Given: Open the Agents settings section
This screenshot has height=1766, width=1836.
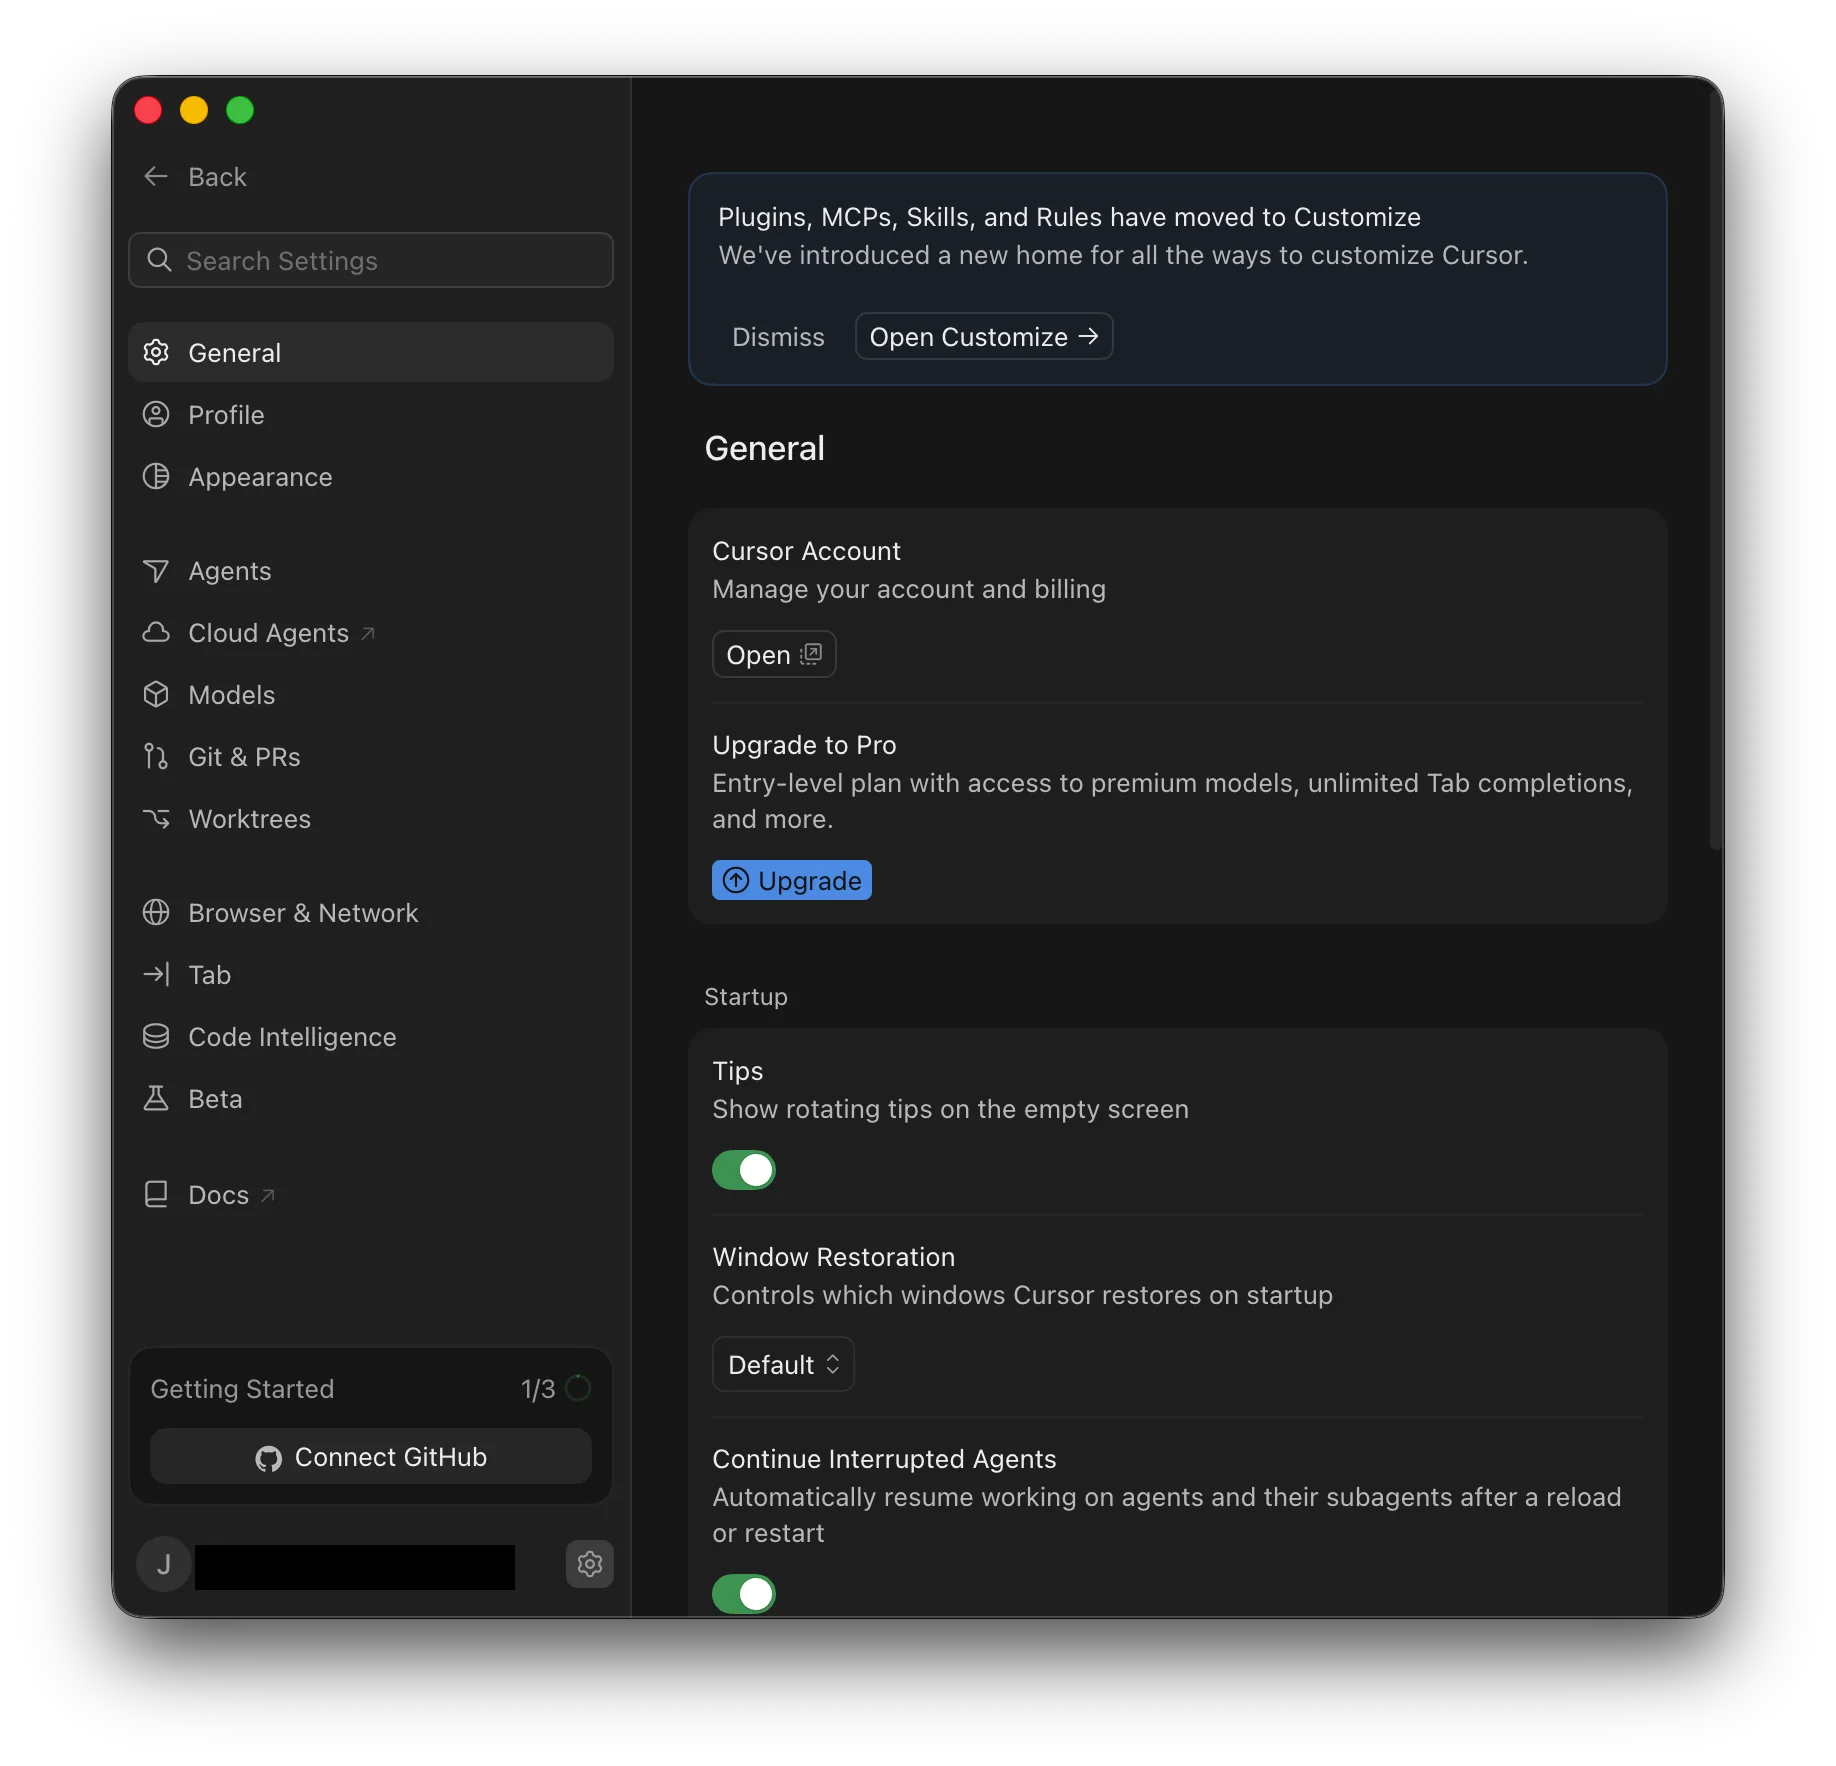Looking at the screenshot, I should 371,570.
